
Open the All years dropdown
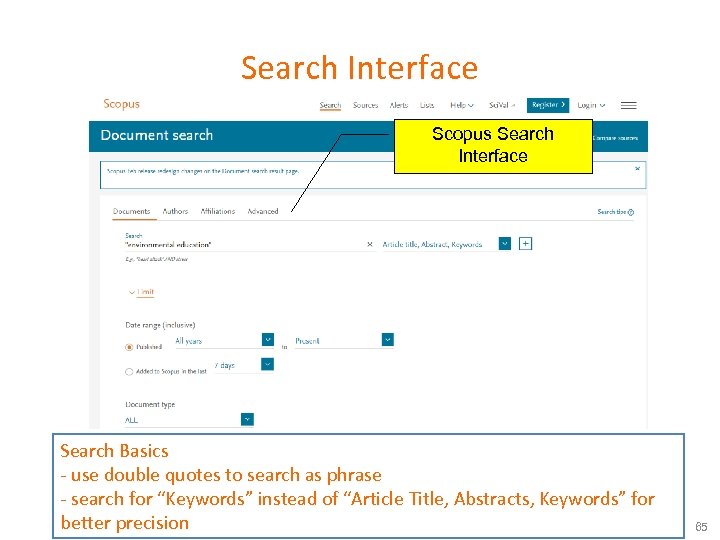tap(224, 340)
